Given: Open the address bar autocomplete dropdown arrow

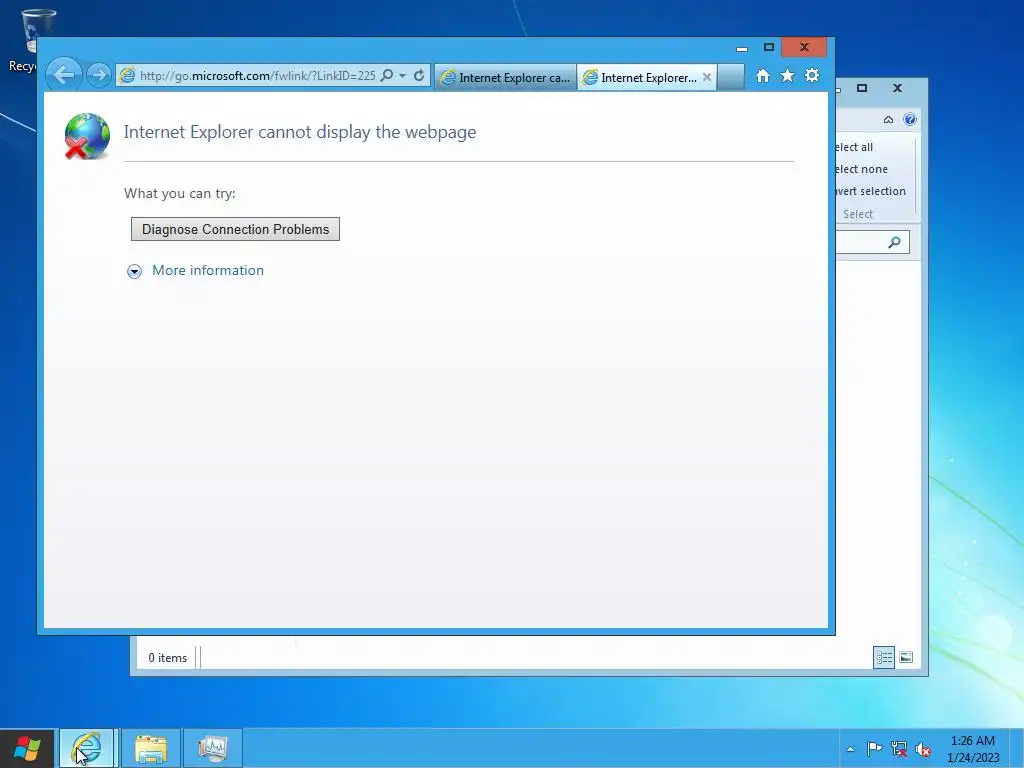Looking at the screenshot, I should coord(402,76).
